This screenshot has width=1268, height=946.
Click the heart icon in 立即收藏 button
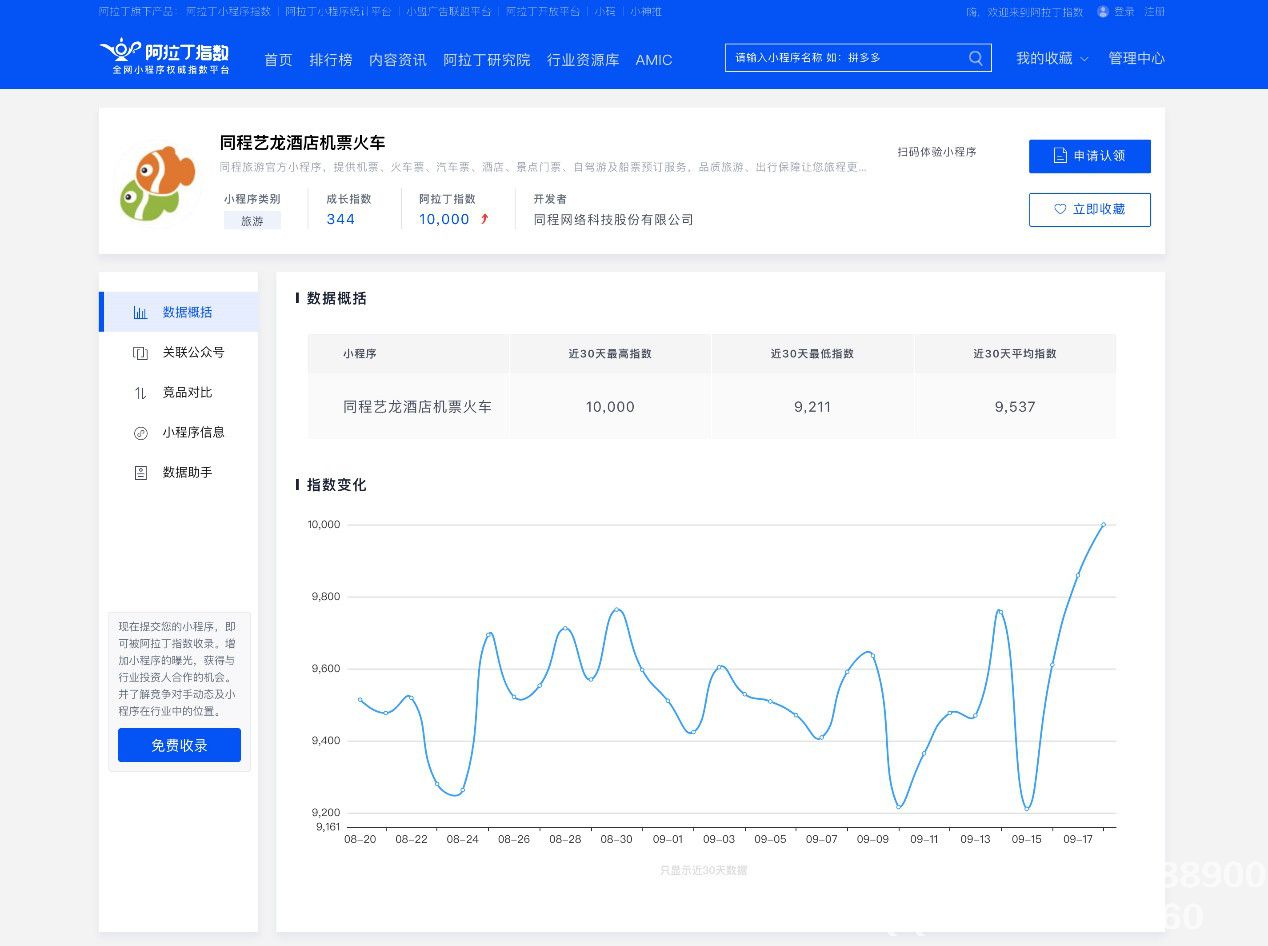click(x=1060, y=210)
